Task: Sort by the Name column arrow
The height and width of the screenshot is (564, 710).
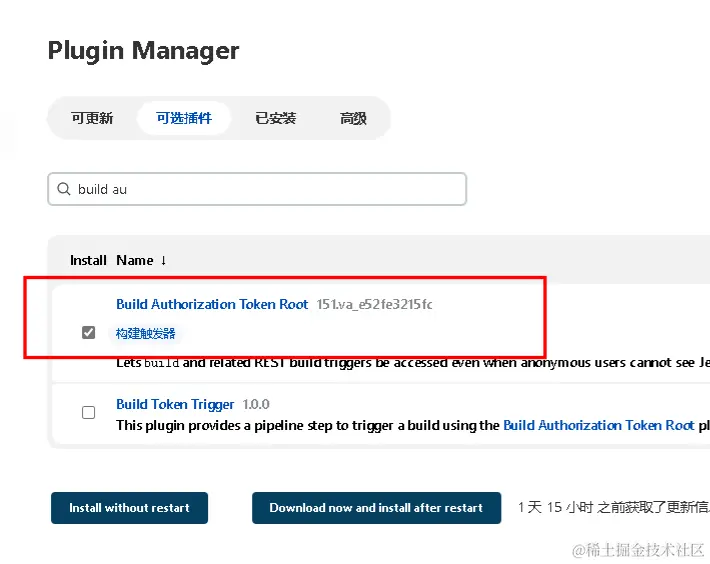Action: [x=163, y=260]
